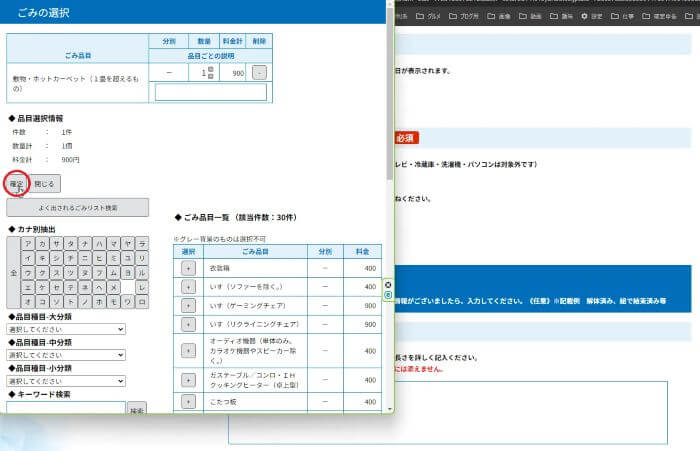
Task: Open the 確定申告 bookmark folder
Action: (659, 16)
